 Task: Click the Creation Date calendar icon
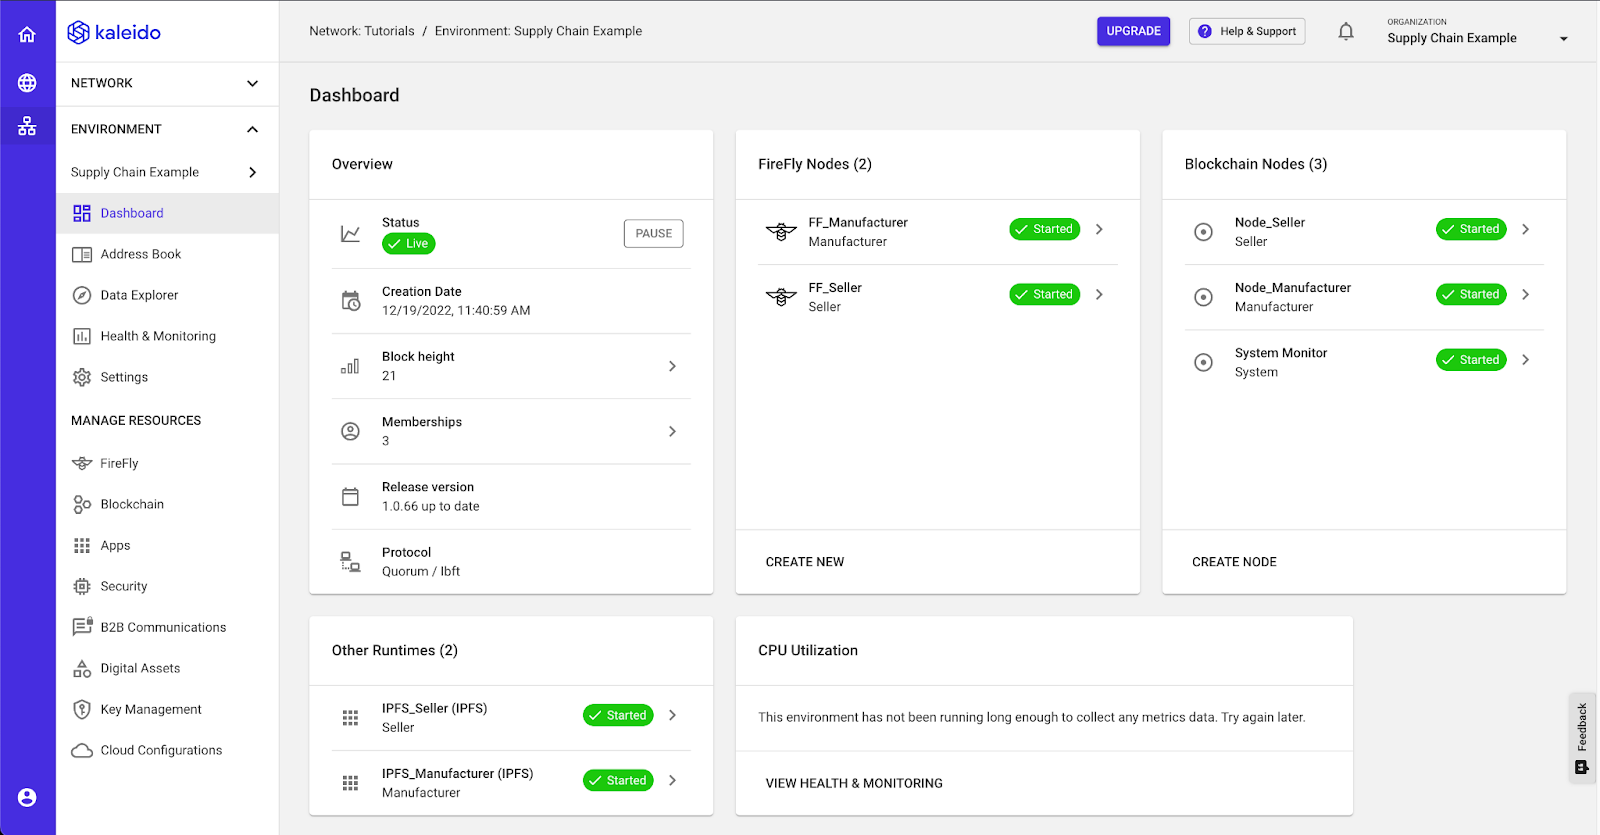click(351, 301)
